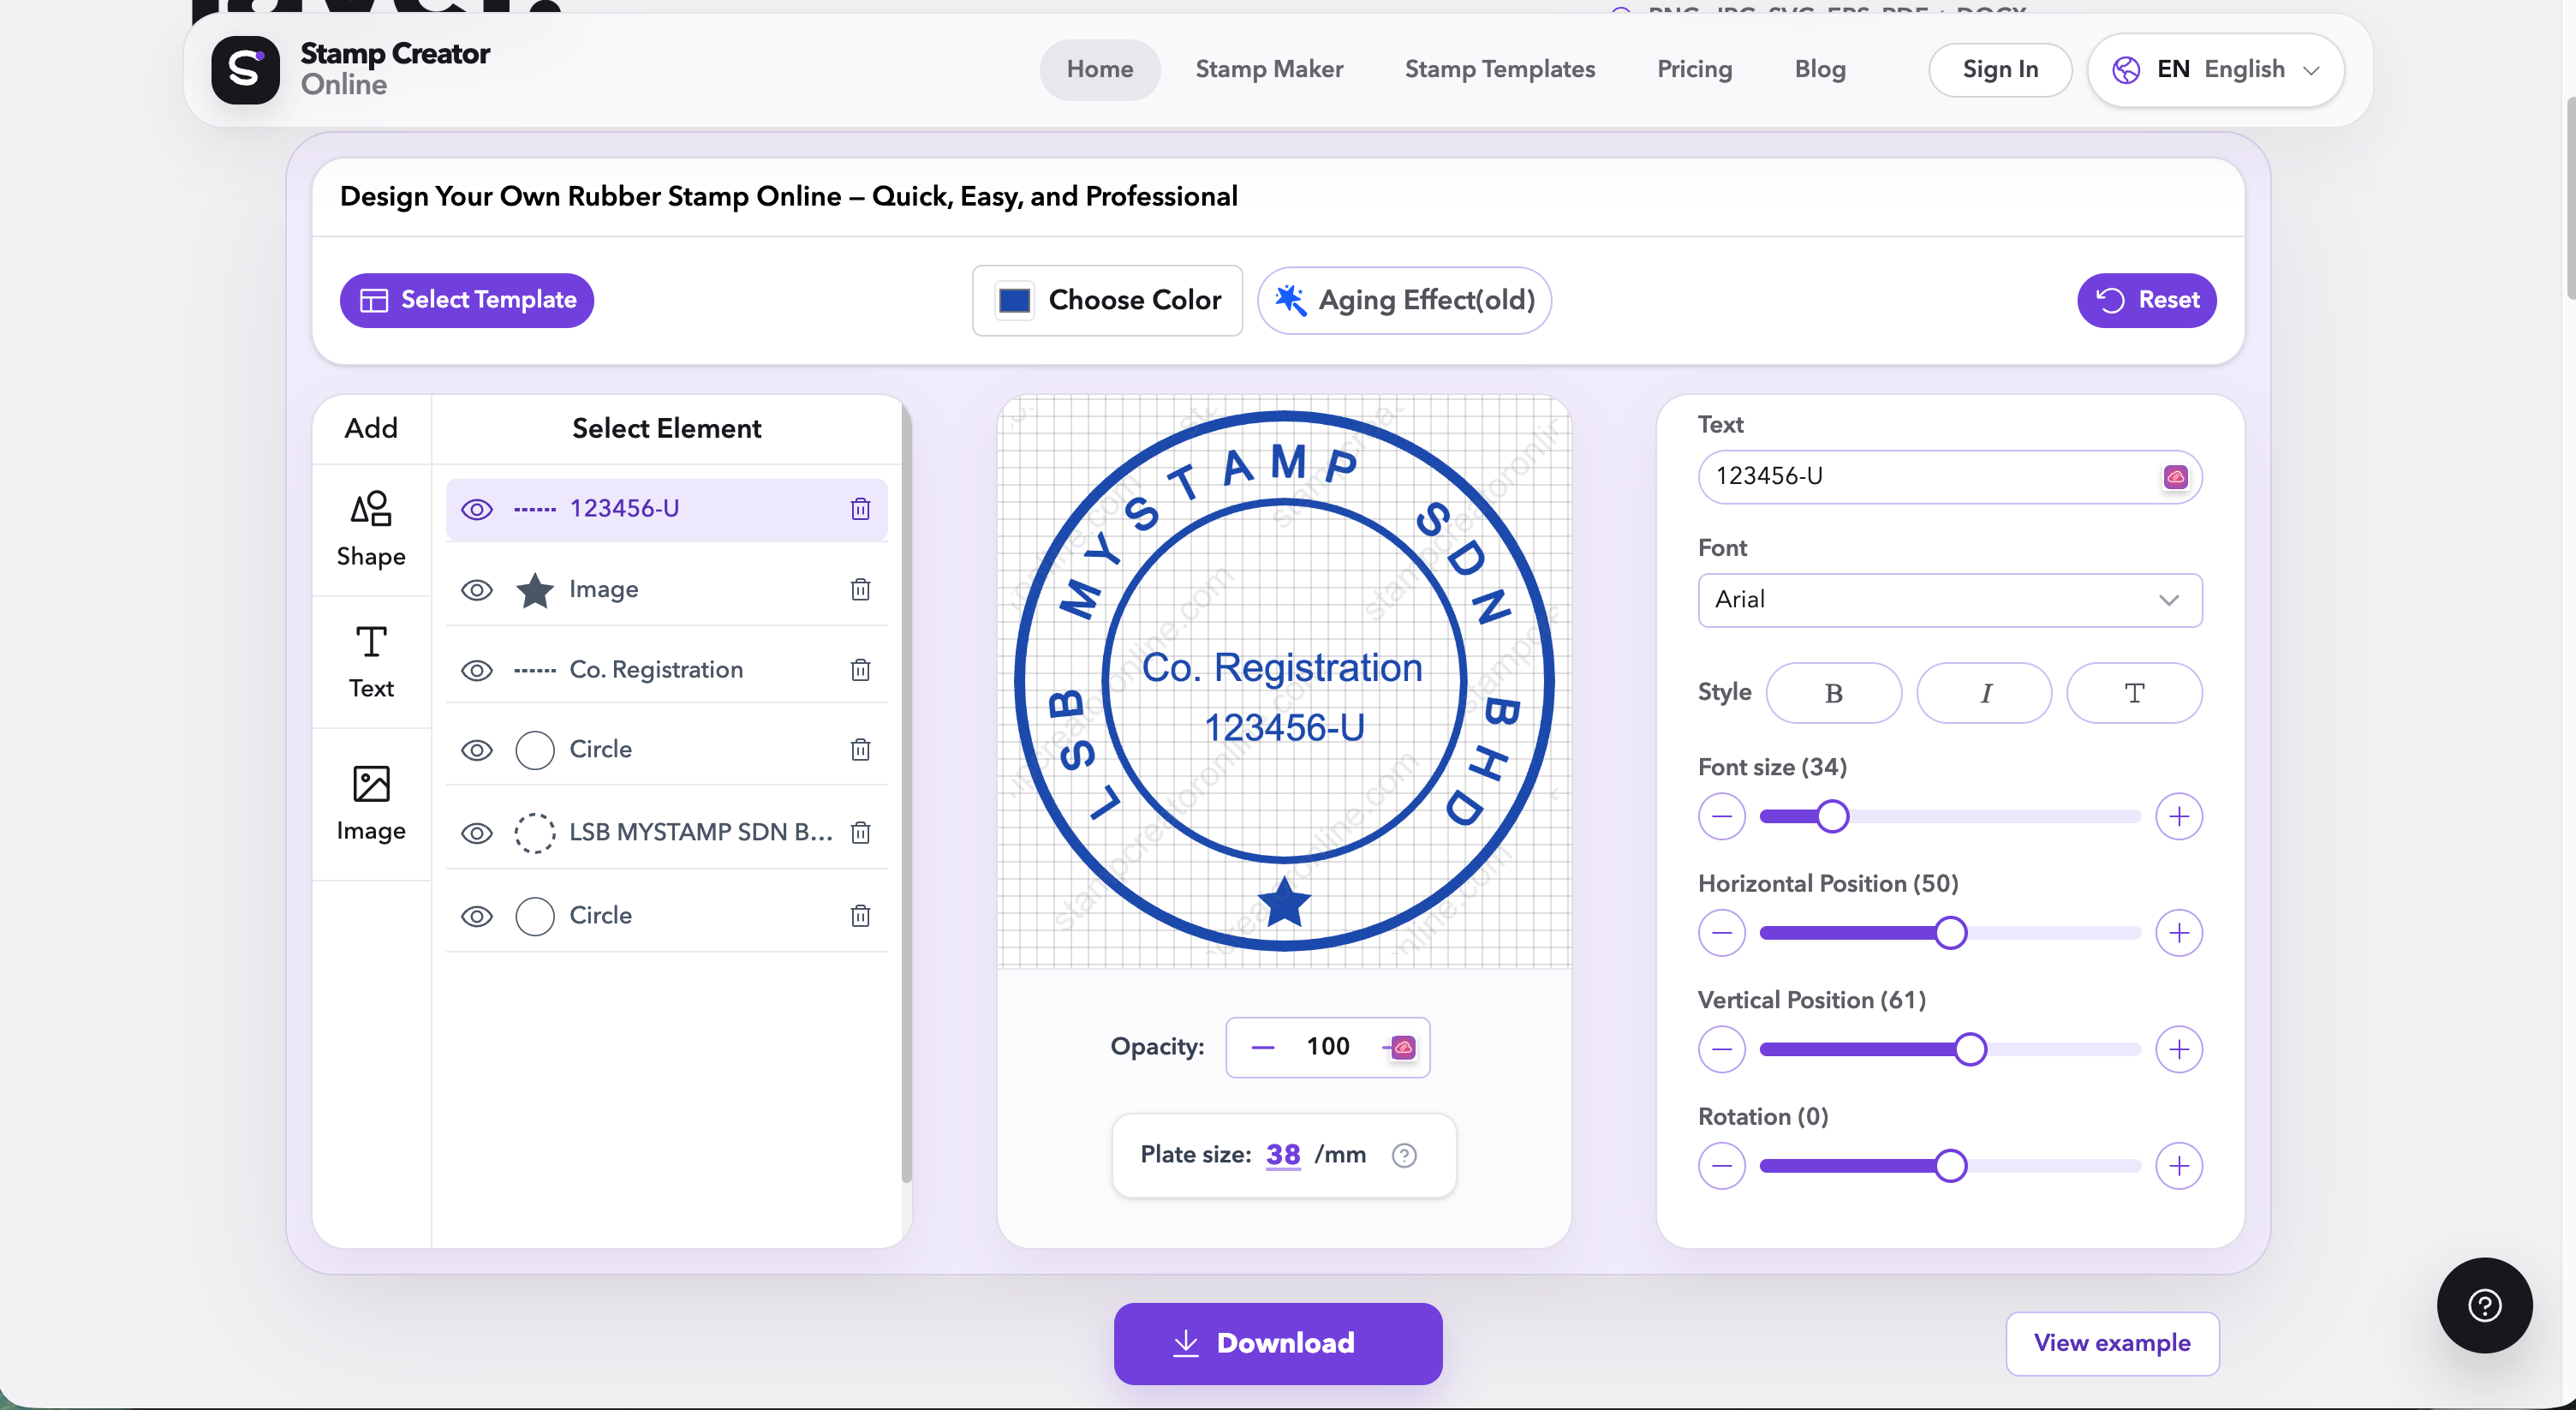Open Pricing nav item
The width and height of the screenshot is (2576, 1410).
(1694, 70)
